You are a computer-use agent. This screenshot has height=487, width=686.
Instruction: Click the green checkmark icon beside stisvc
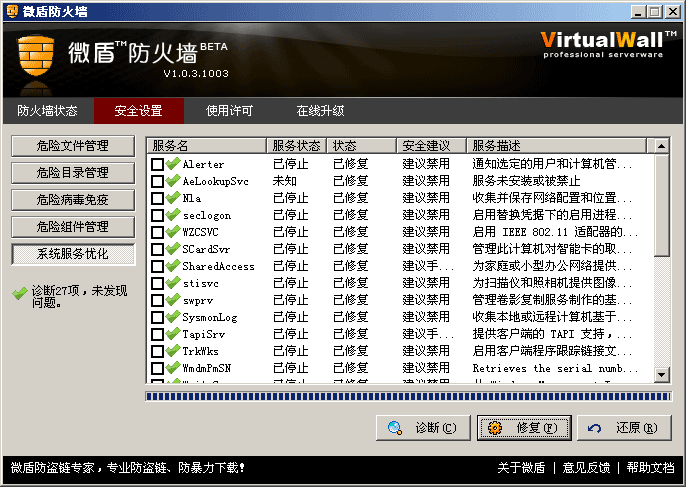173,283
